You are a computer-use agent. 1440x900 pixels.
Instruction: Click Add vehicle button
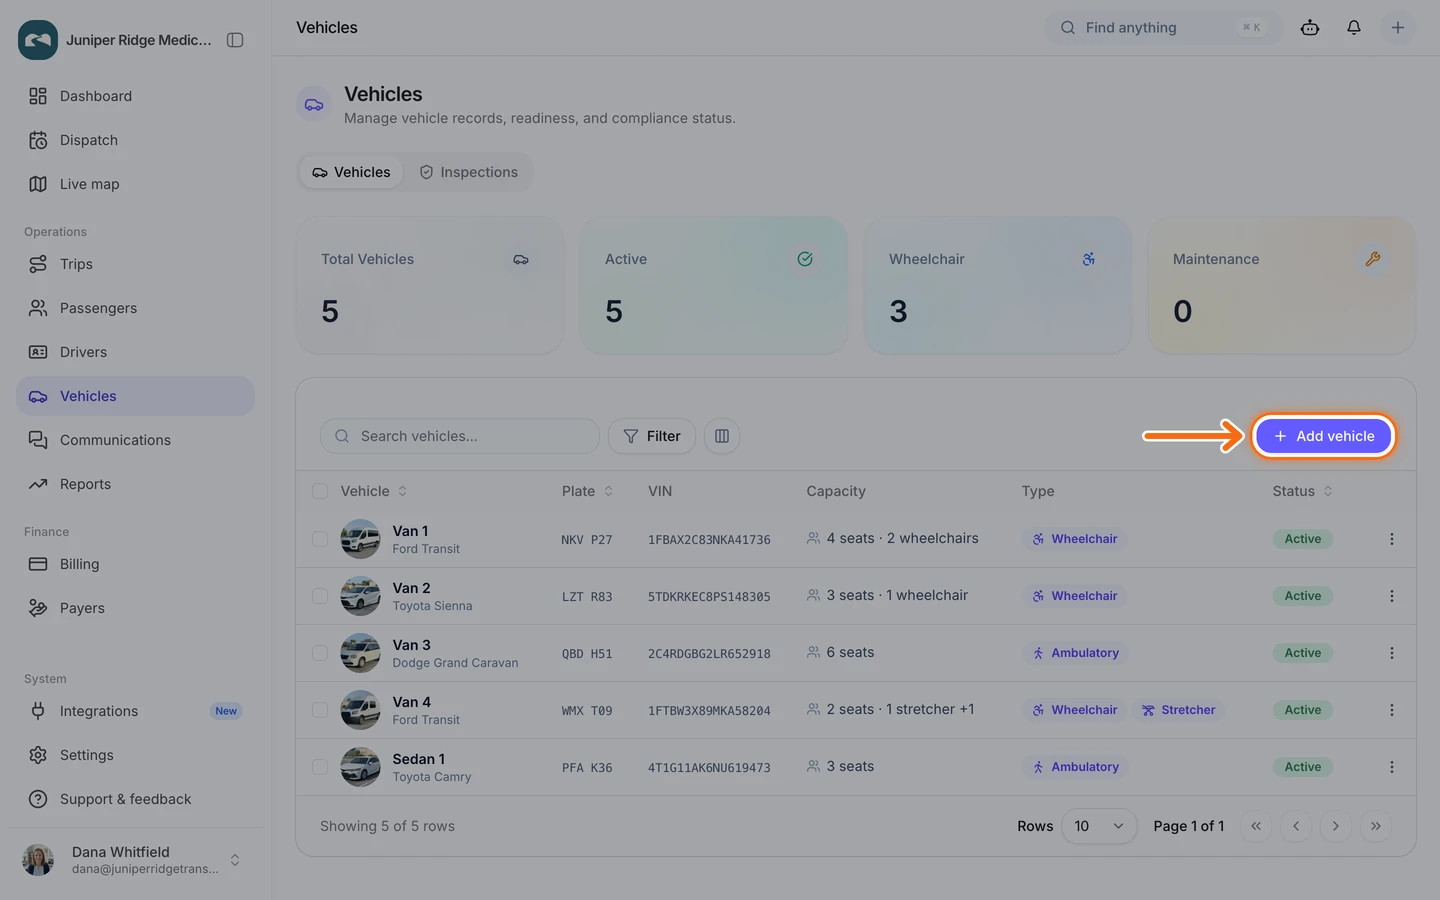[x=1324, y=436]
